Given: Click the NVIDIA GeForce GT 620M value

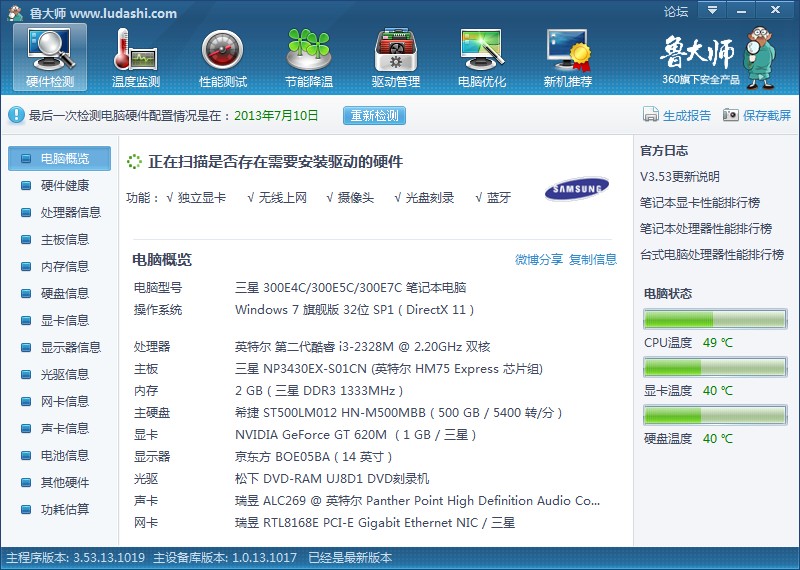Looking at the screenshot, I should [356, 435].
